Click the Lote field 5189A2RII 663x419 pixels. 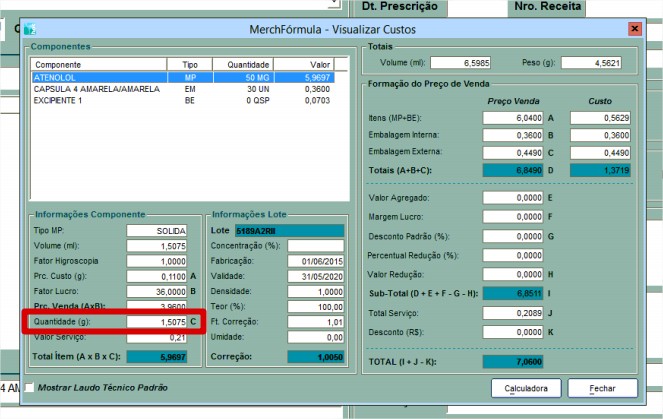(x=290, y=231)
